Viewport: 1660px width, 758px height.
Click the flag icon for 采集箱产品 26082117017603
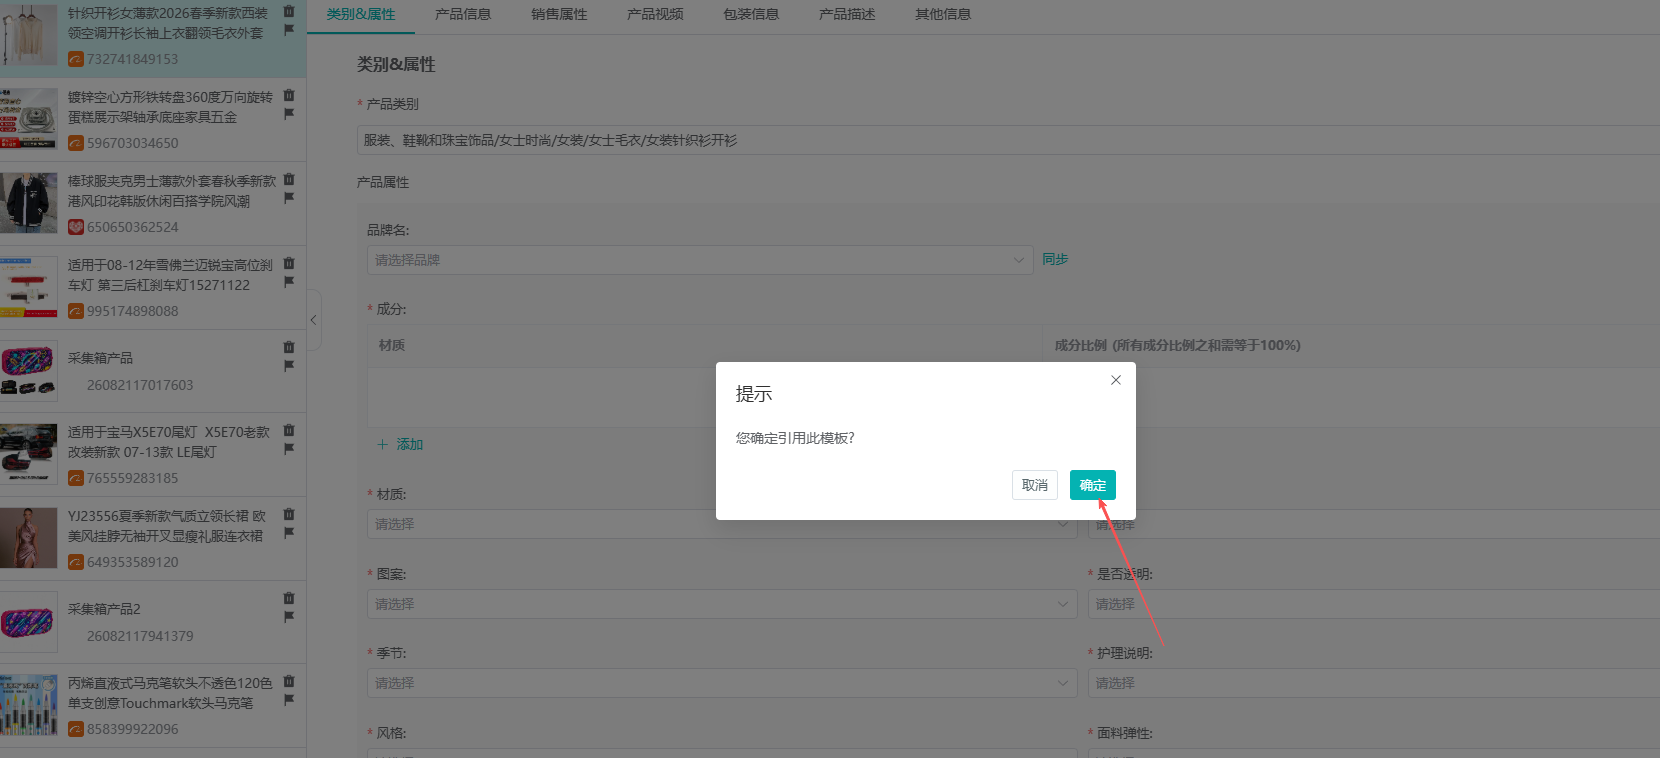[x=289, y=366]
